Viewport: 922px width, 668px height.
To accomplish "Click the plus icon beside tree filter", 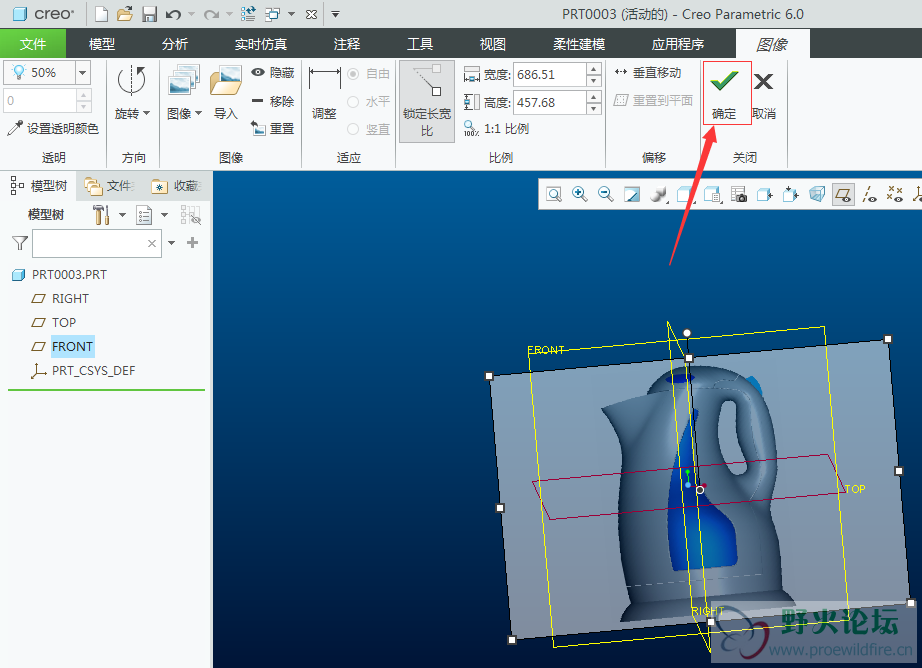I will point(192,242).
